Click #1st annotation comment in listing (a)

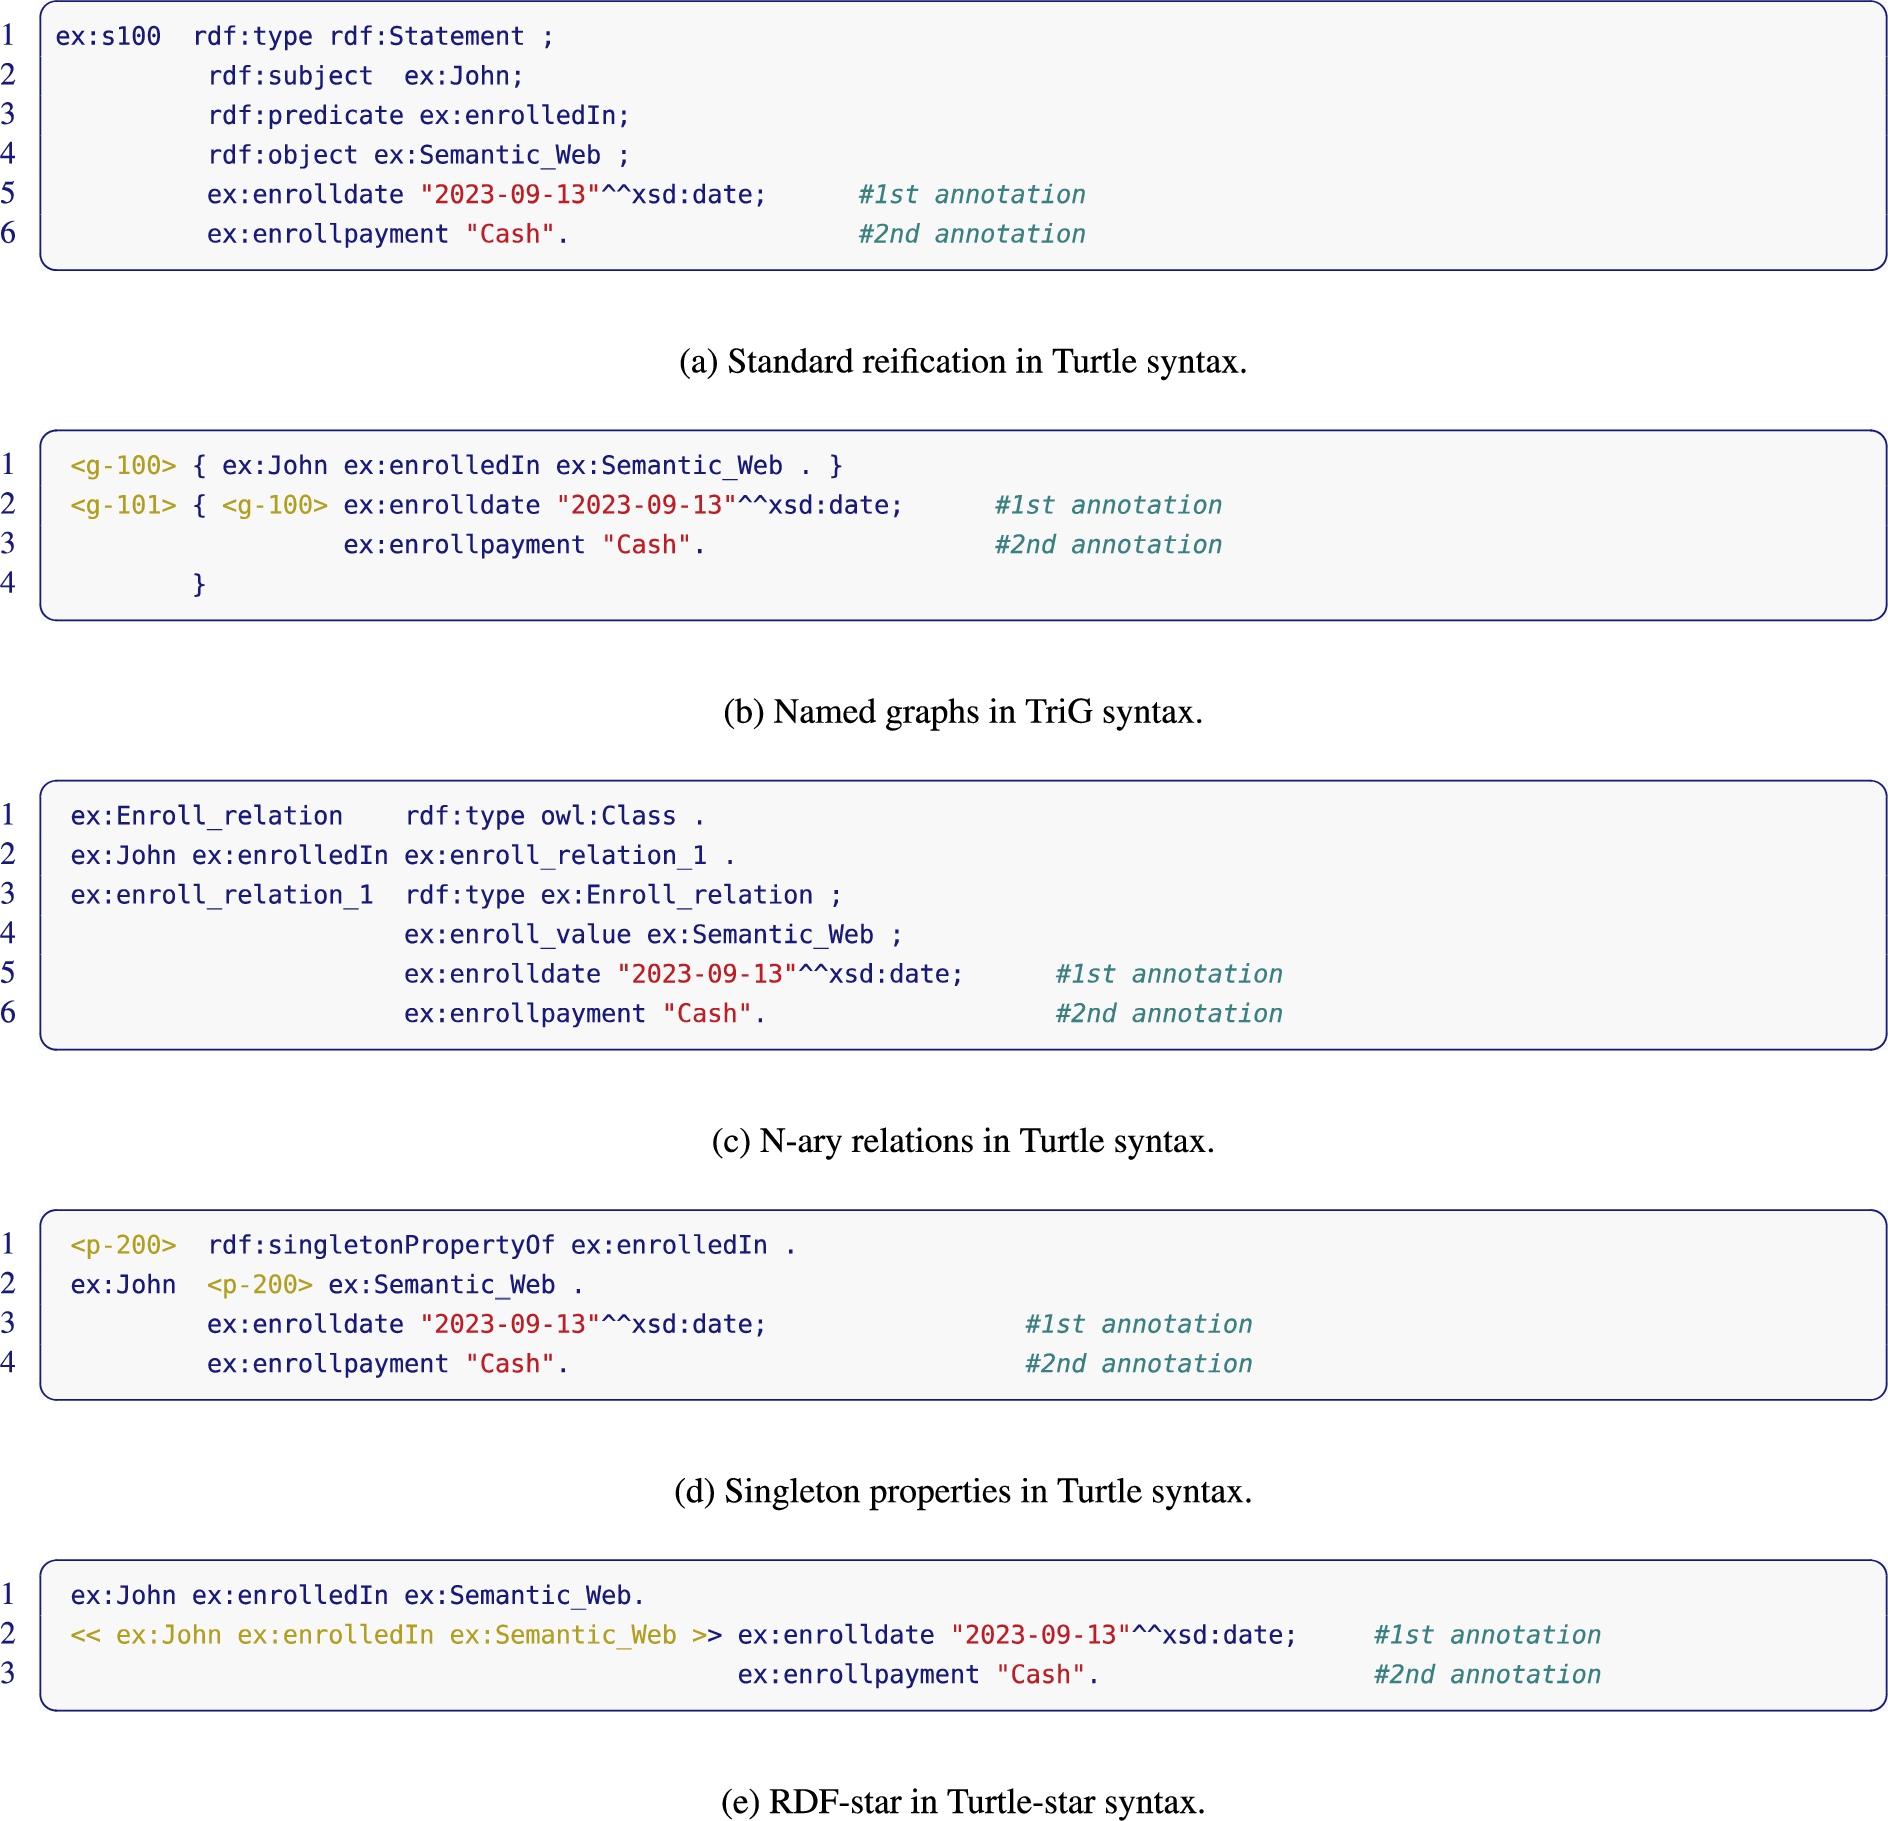(x=972, y=194)
